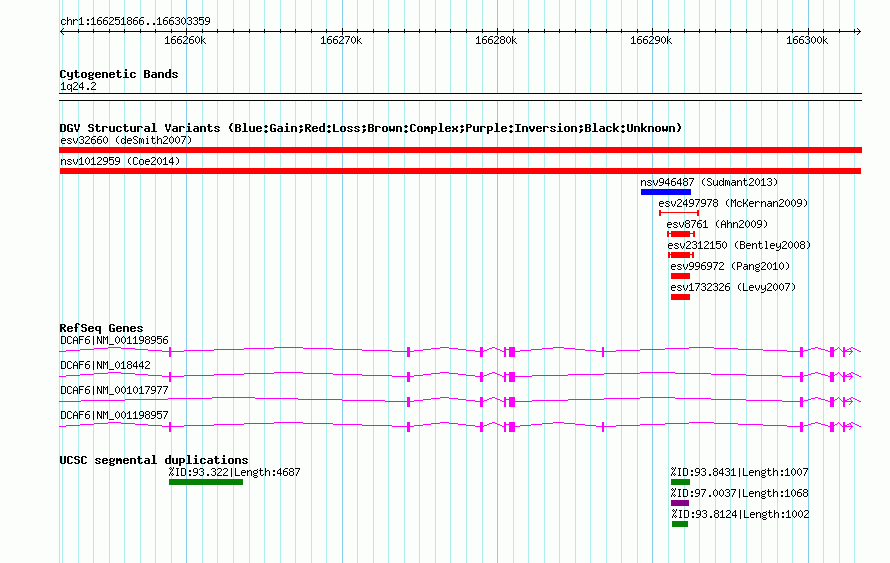Click the esv2312150 (Bentley2008) label

739,245
